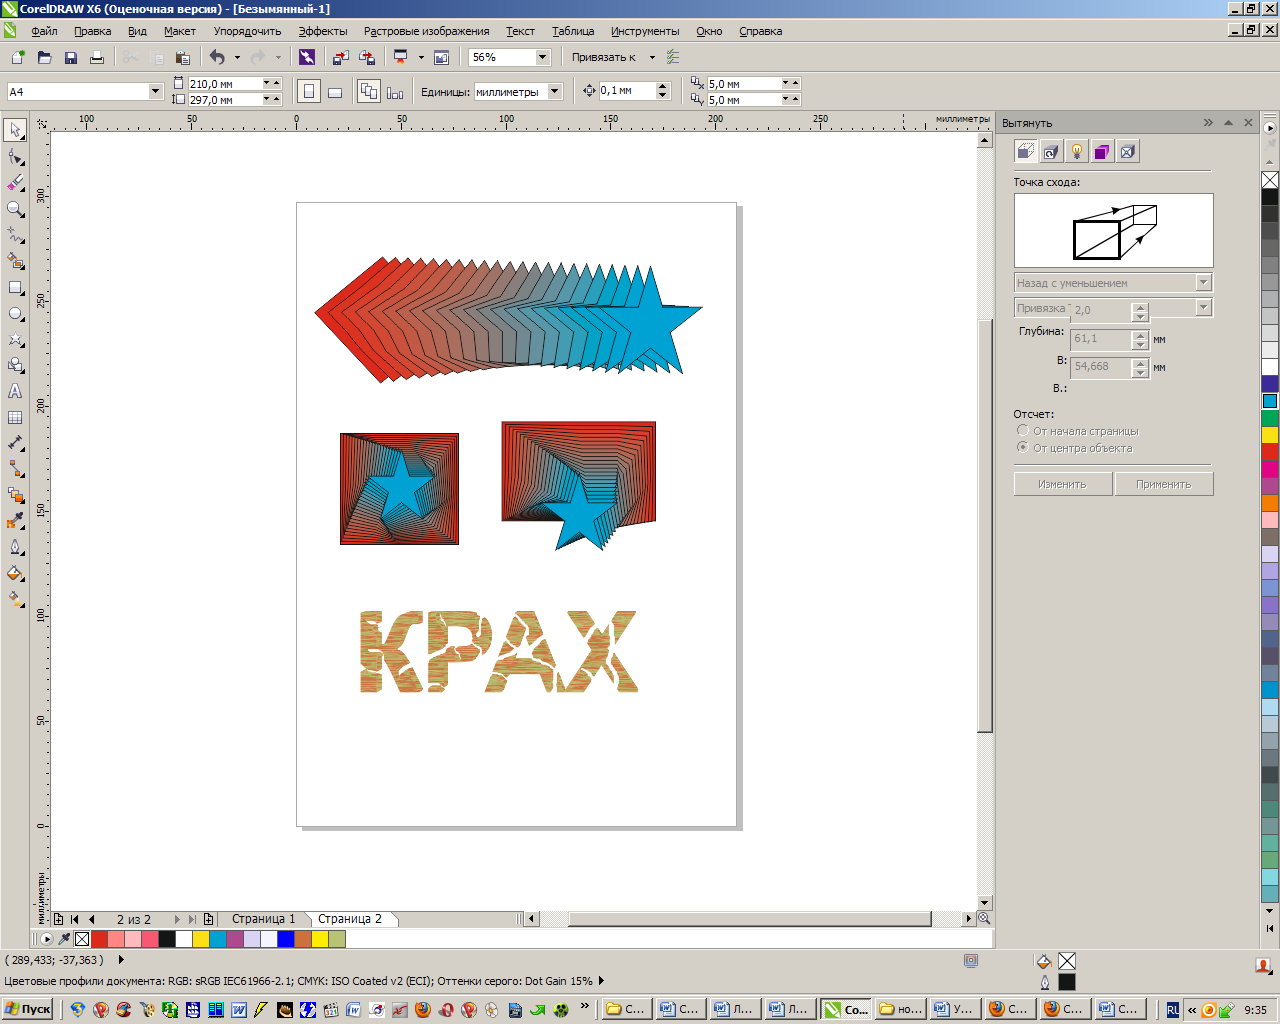The height and width of the screenshot is (1024, 1280).
Task: Click the nudge offset field 0,1 мм
Action: (627, 91)
